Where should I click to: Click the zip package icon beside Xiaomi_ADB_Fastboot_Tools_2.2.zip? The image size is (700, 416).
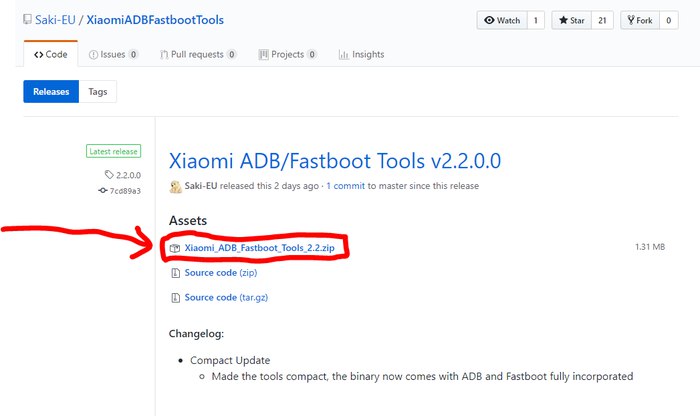(176, 246)
